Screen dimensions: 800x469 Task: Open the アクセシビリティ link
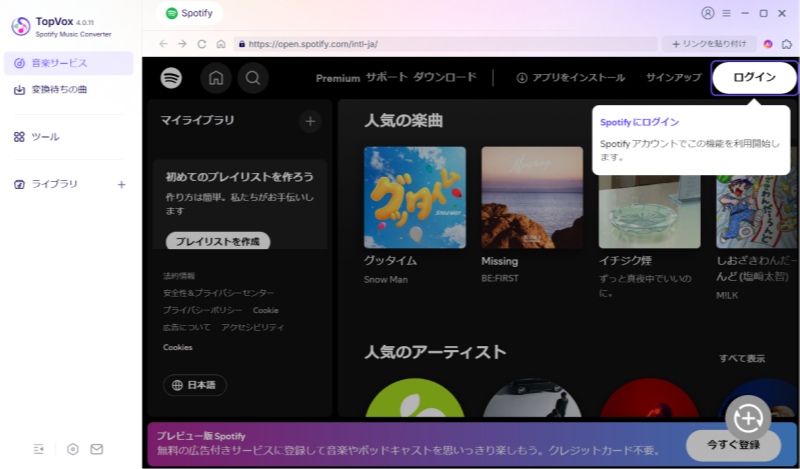tap(253, 327)
